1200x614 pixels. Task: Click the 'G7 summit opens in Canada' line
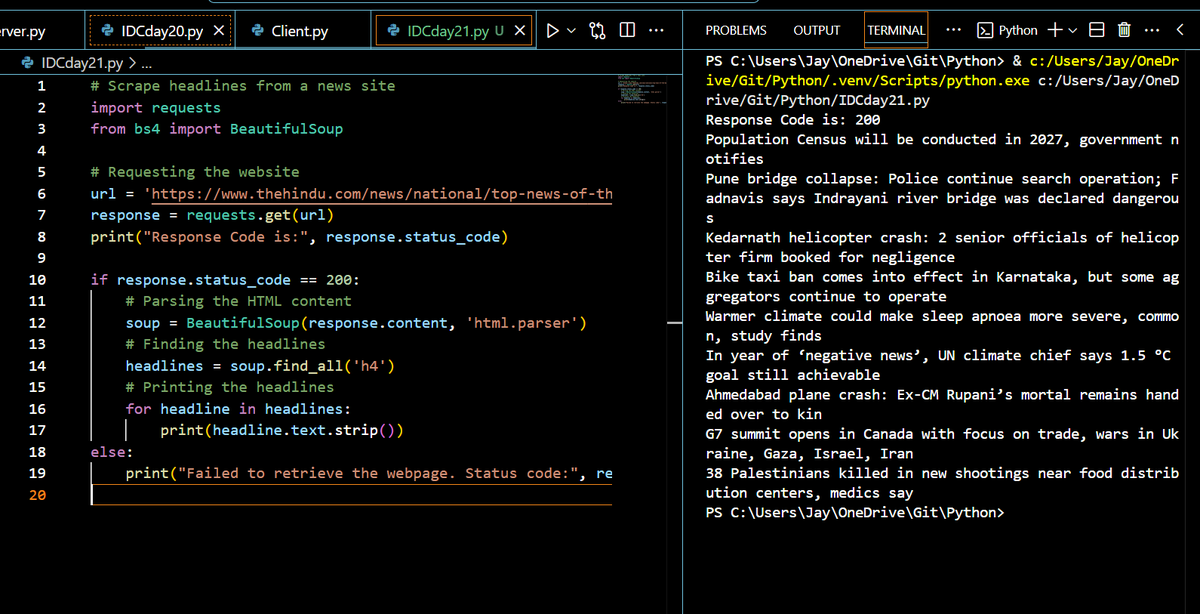[x=942, y=444]
